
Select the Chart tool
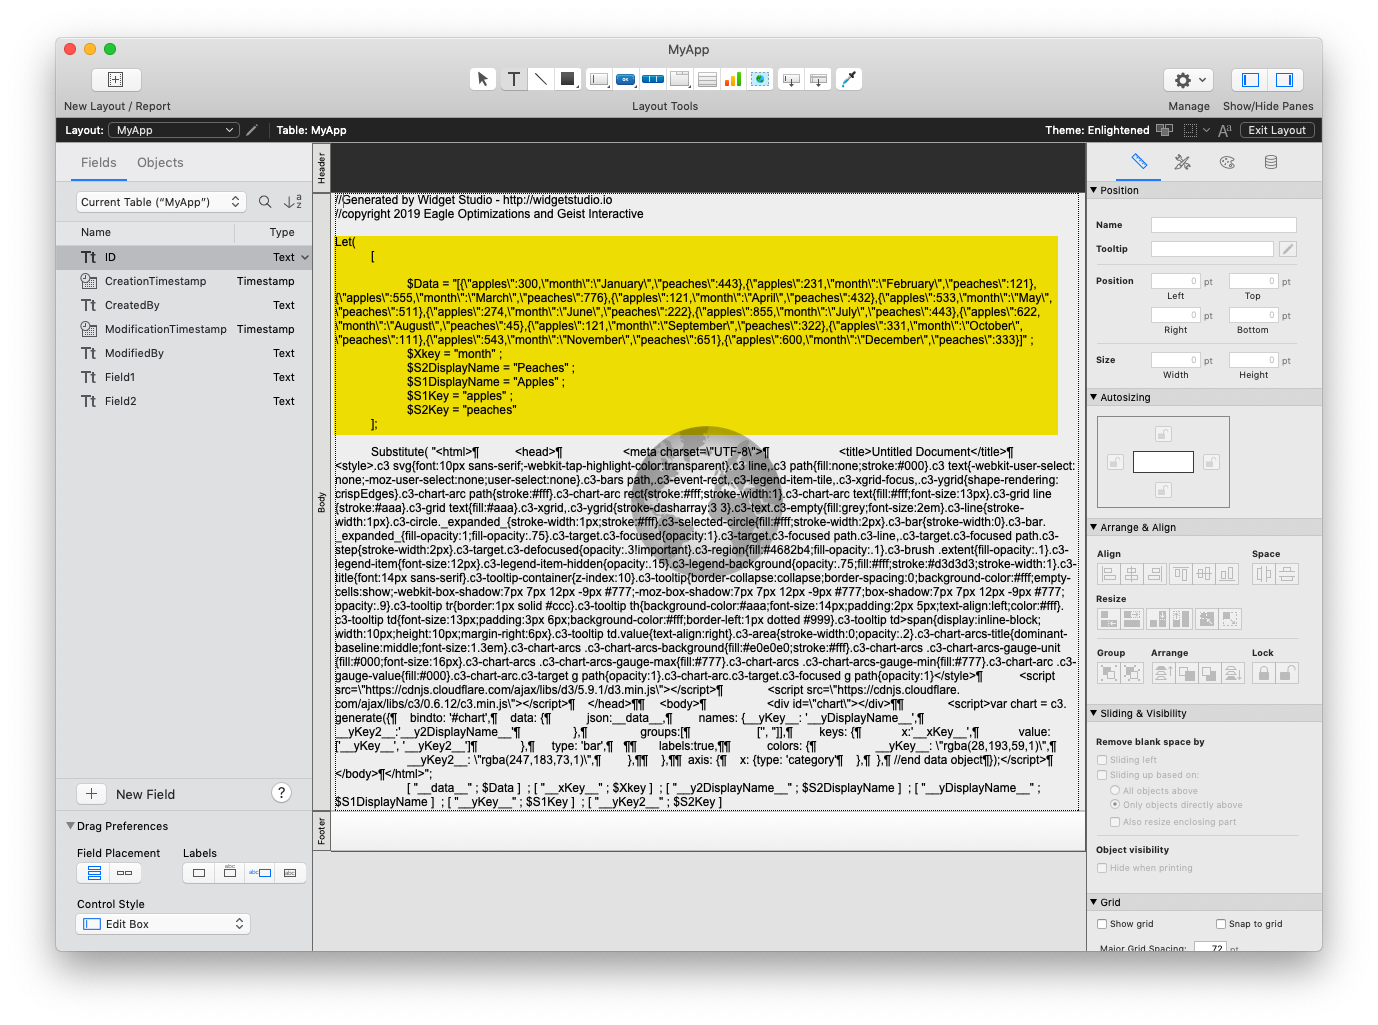pos(733,79)
